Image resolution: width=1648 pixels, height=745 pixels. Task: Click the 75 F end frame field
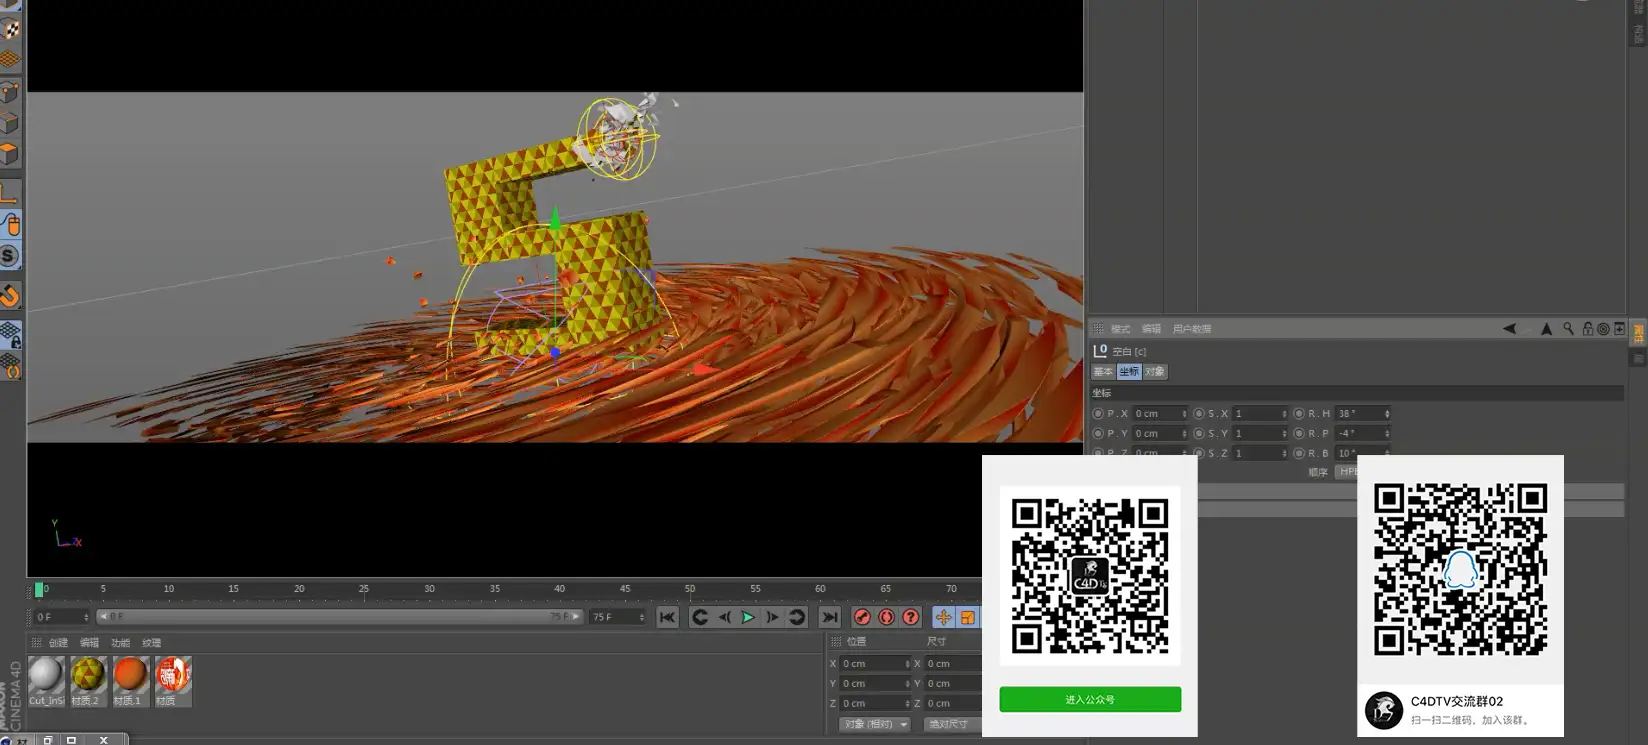(x=618, y=617)
